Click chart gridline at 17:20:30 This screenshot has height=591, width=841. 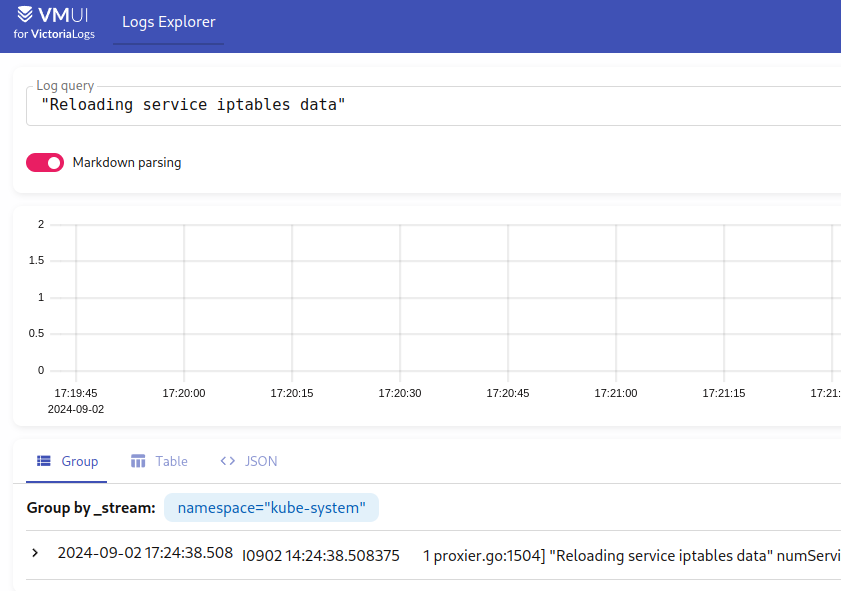(400, 298)
